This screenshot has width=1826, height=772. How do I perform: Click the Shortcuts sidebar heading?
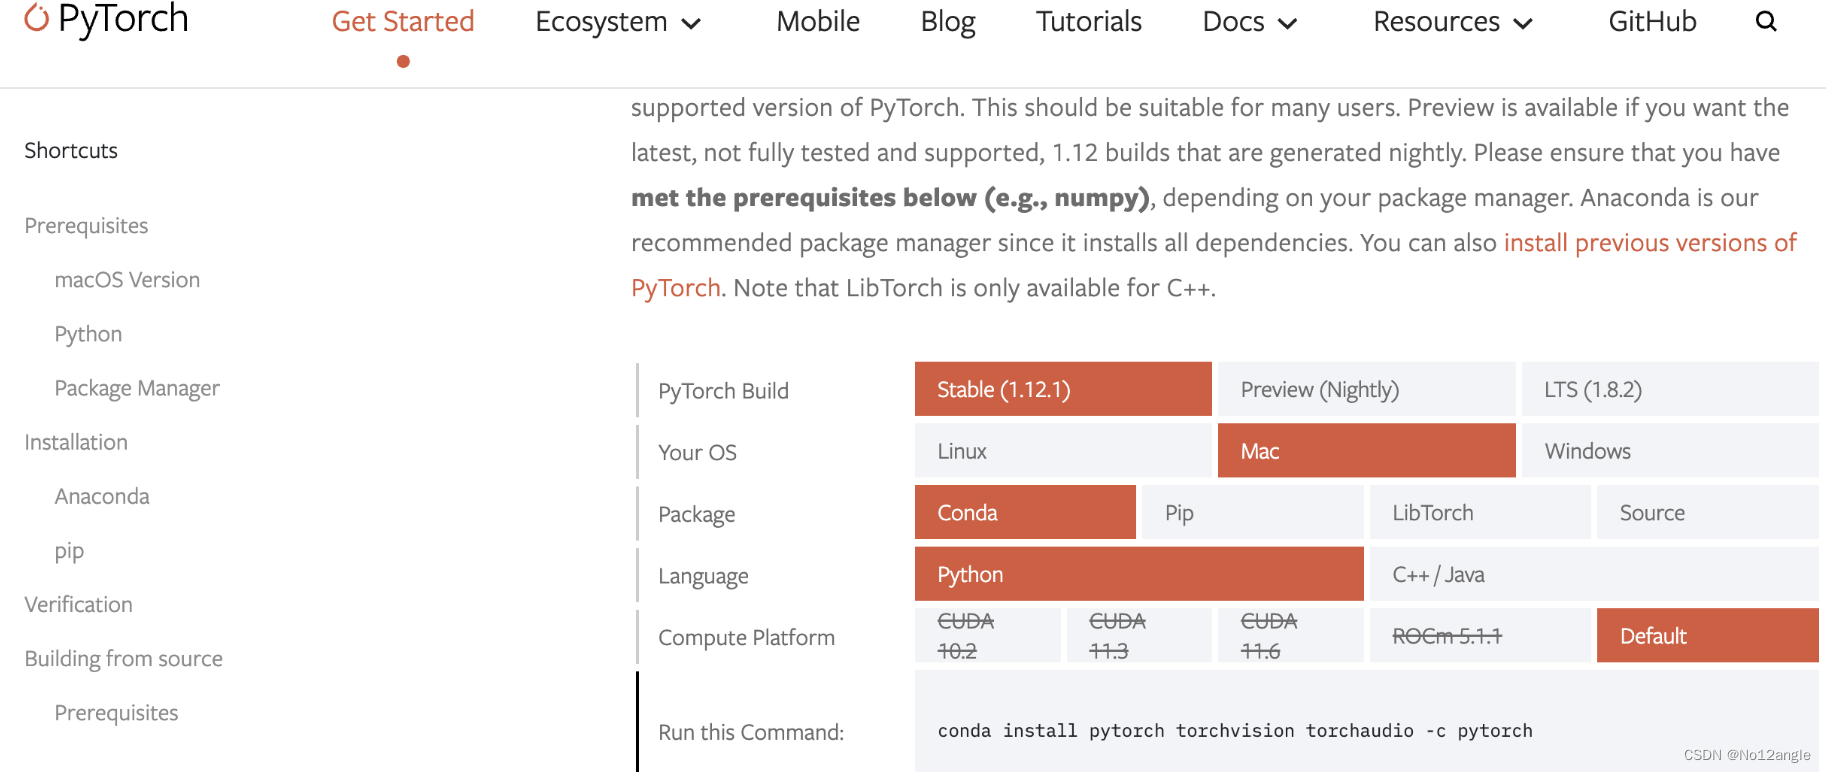(x=71, y=150)
